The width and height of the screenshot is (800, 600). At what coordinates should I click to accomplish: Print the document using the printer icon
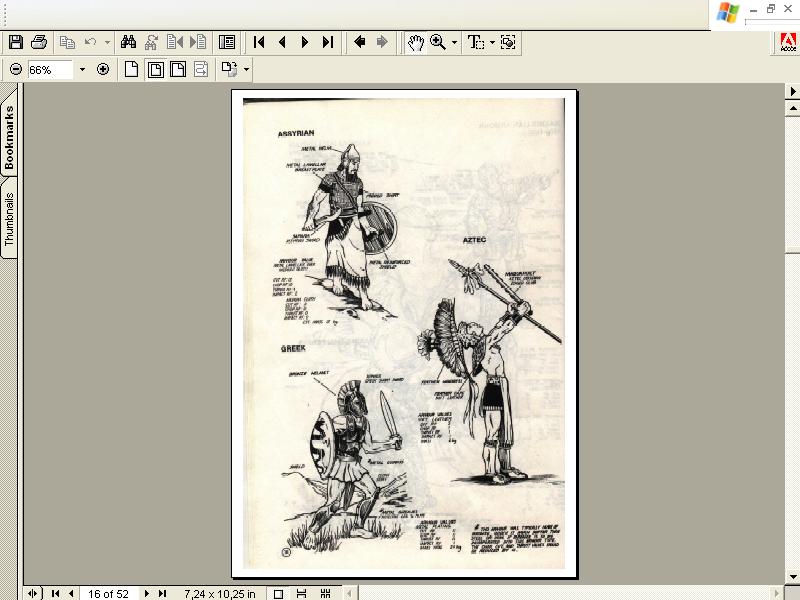pos(39,42)
